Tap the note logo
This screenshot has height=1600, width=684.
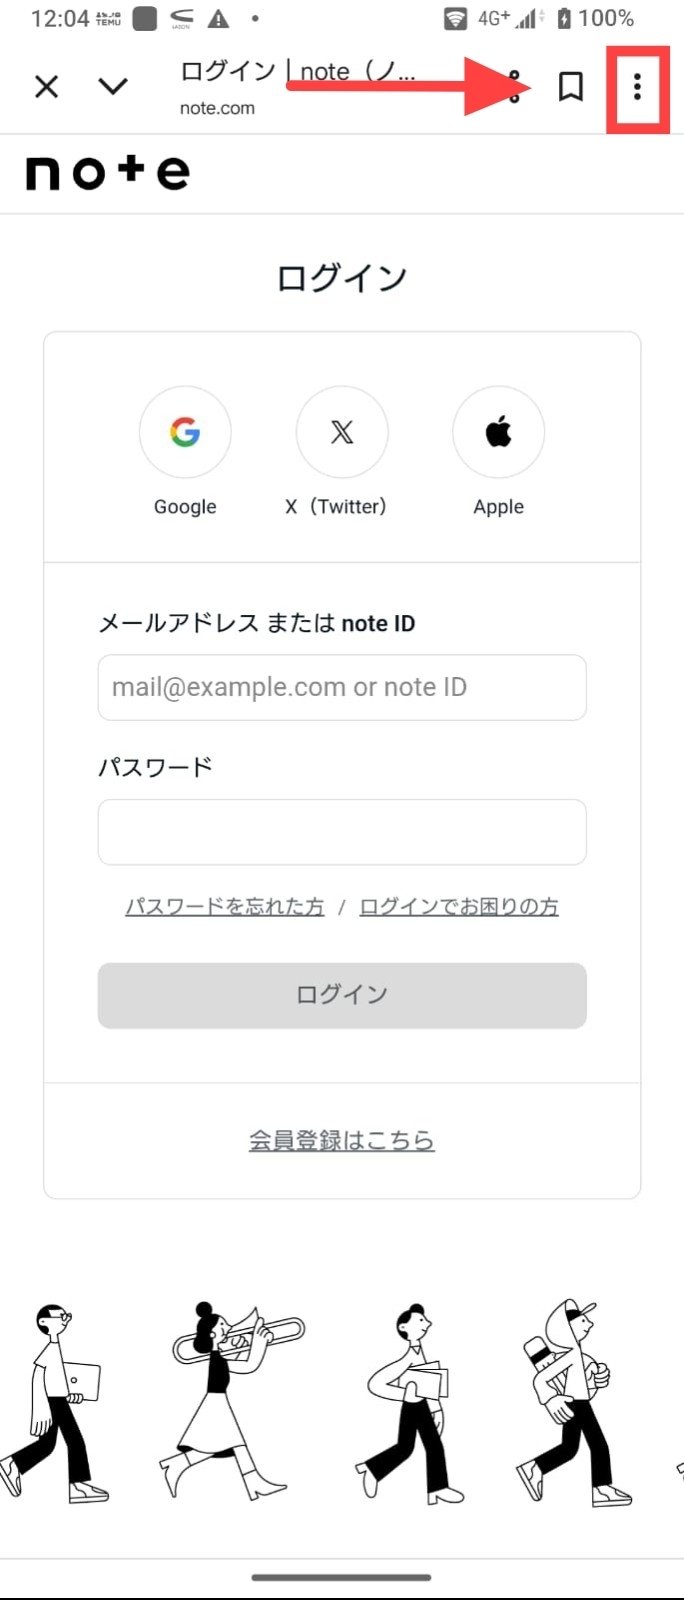click(108, 173)
